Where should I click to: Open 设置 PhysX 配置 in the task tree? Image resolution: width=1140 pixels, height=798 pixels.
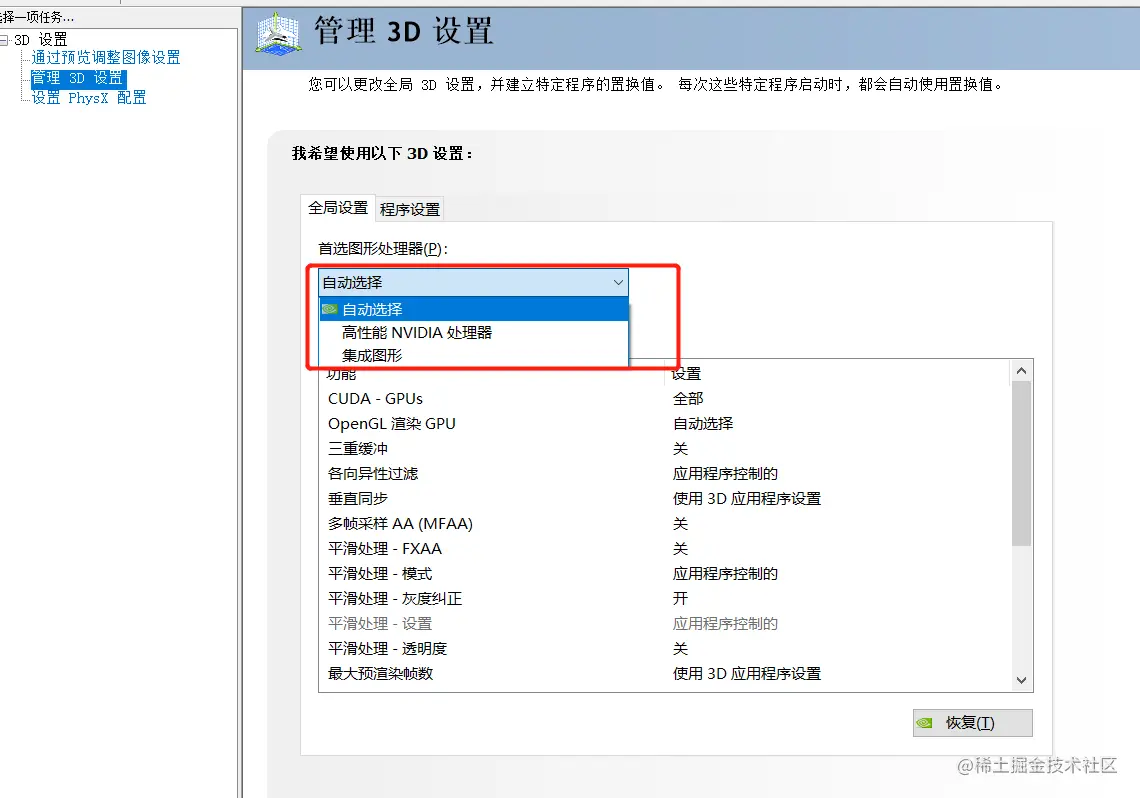click(89, 97)
